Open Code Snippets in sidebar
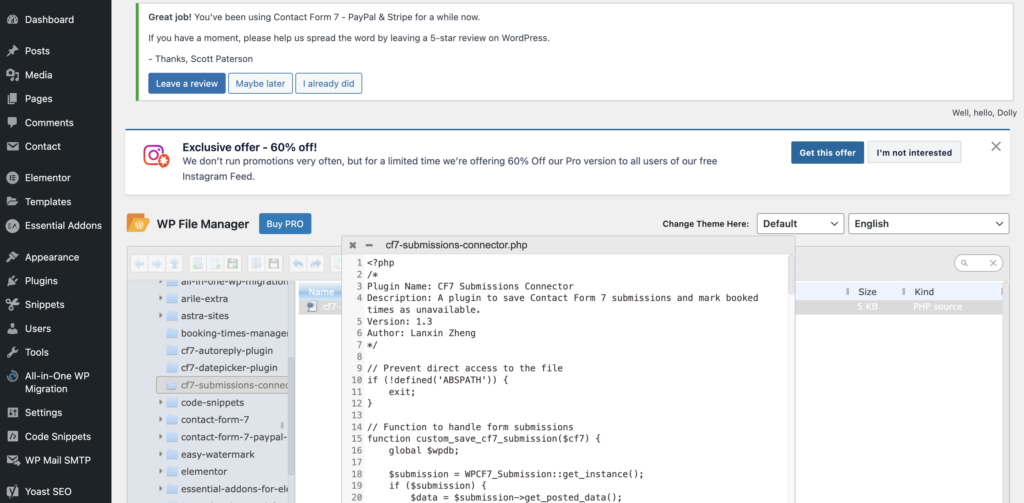Image resolution: width=1024 pixels, height=503 pixels. click(x=56, y=436)
